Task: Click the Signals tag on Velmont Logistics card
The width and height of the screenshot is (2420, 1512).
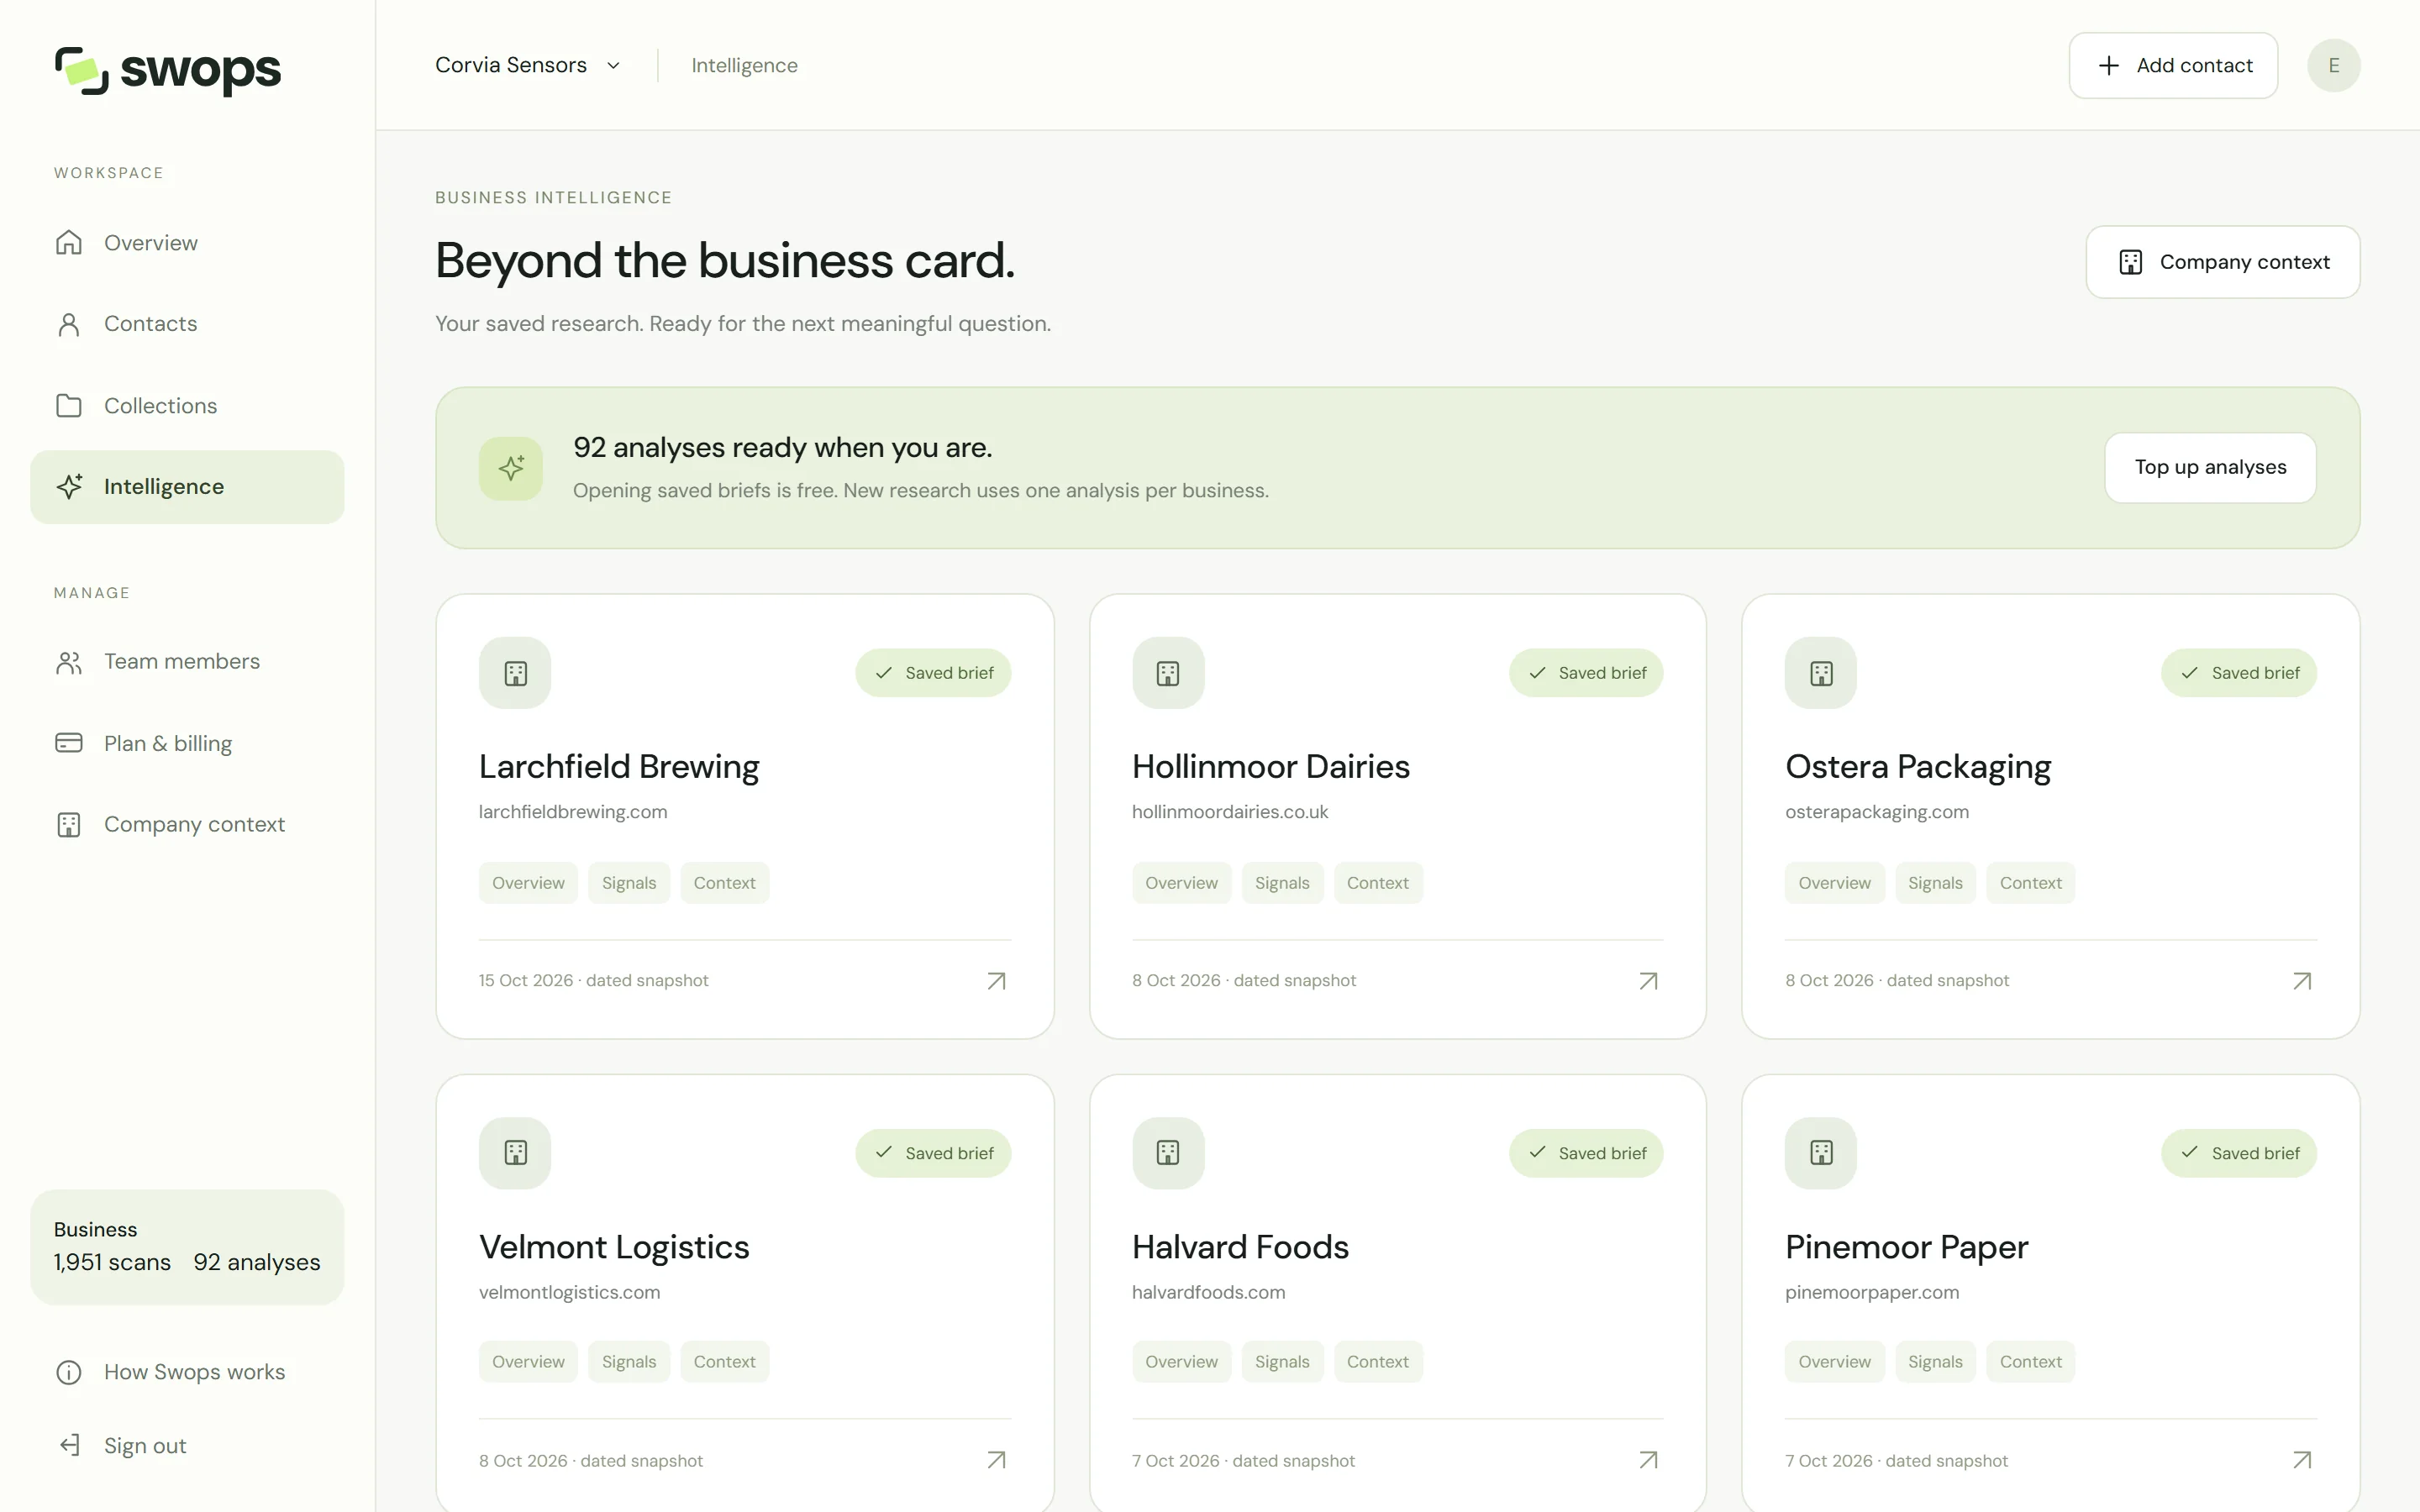Action: [629, 1362]
